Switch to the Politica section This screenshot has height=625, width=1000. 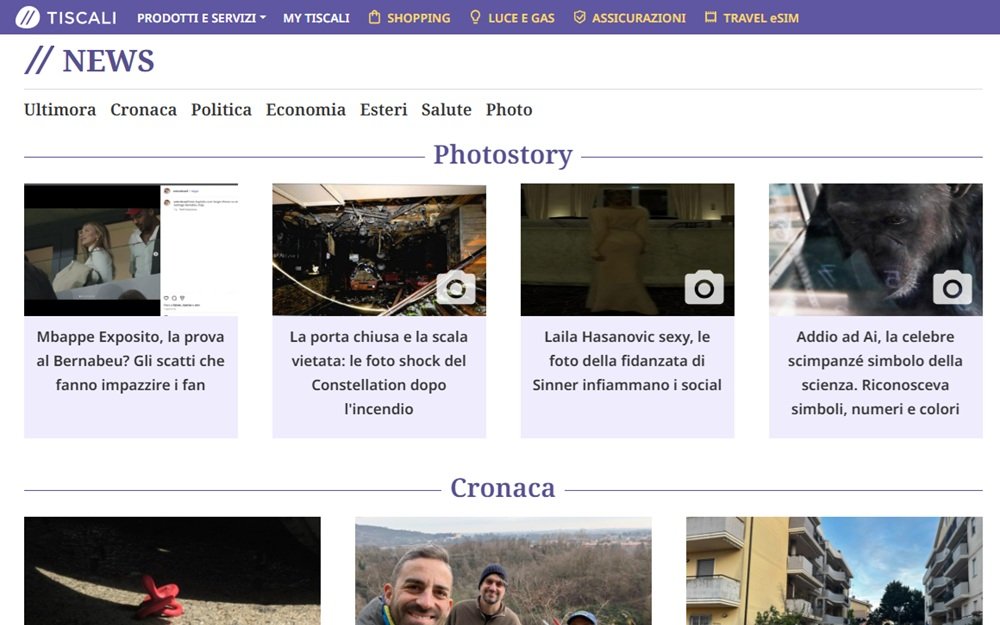(221, 110)
